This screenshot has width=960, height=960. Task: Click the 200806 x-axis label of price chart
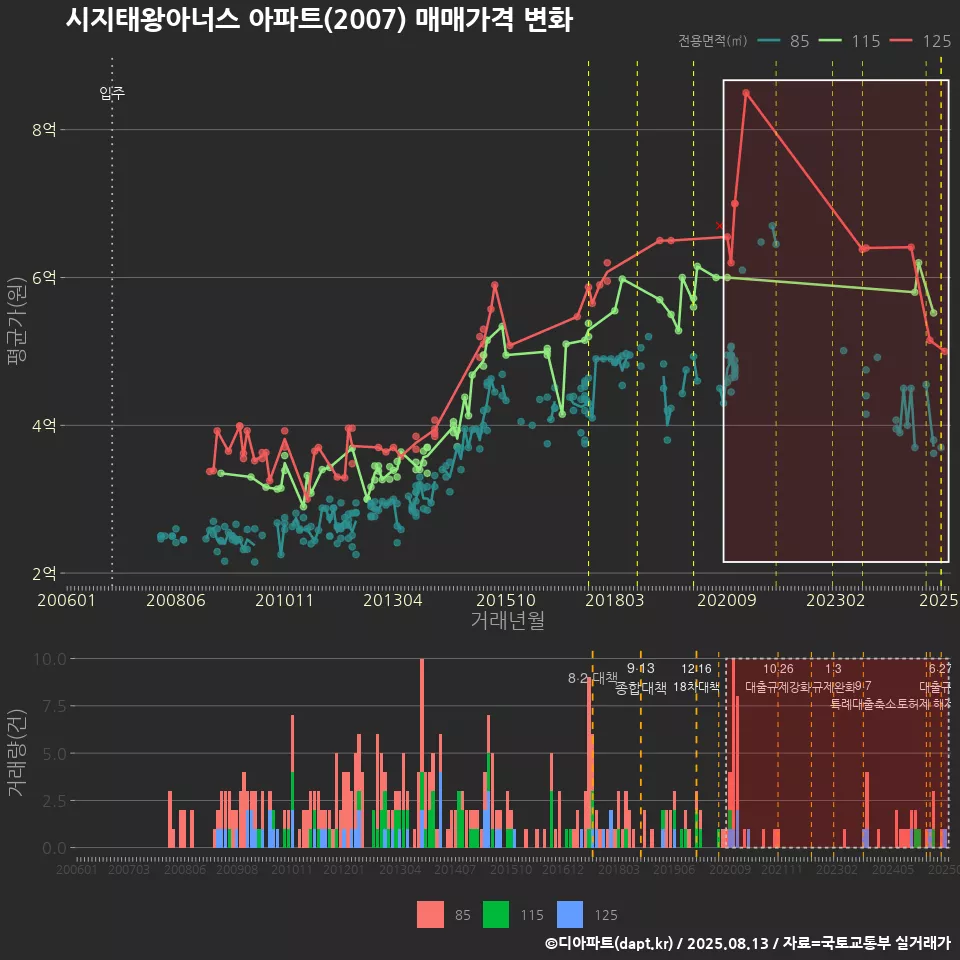176,600
